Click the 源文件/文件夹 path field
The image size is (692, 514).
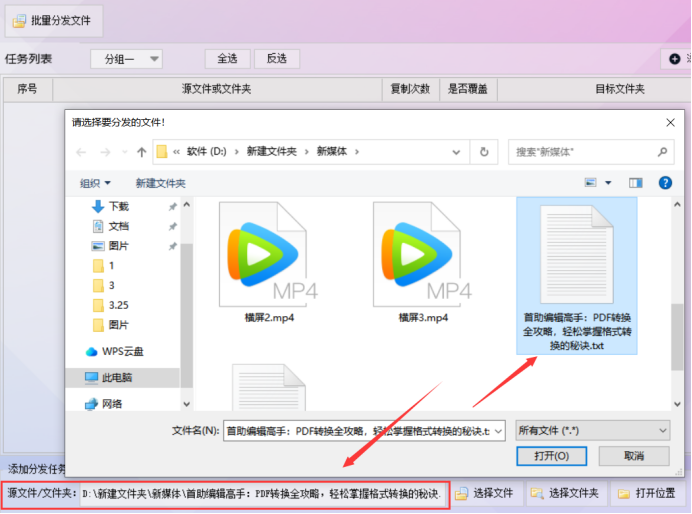click(263, 494)
